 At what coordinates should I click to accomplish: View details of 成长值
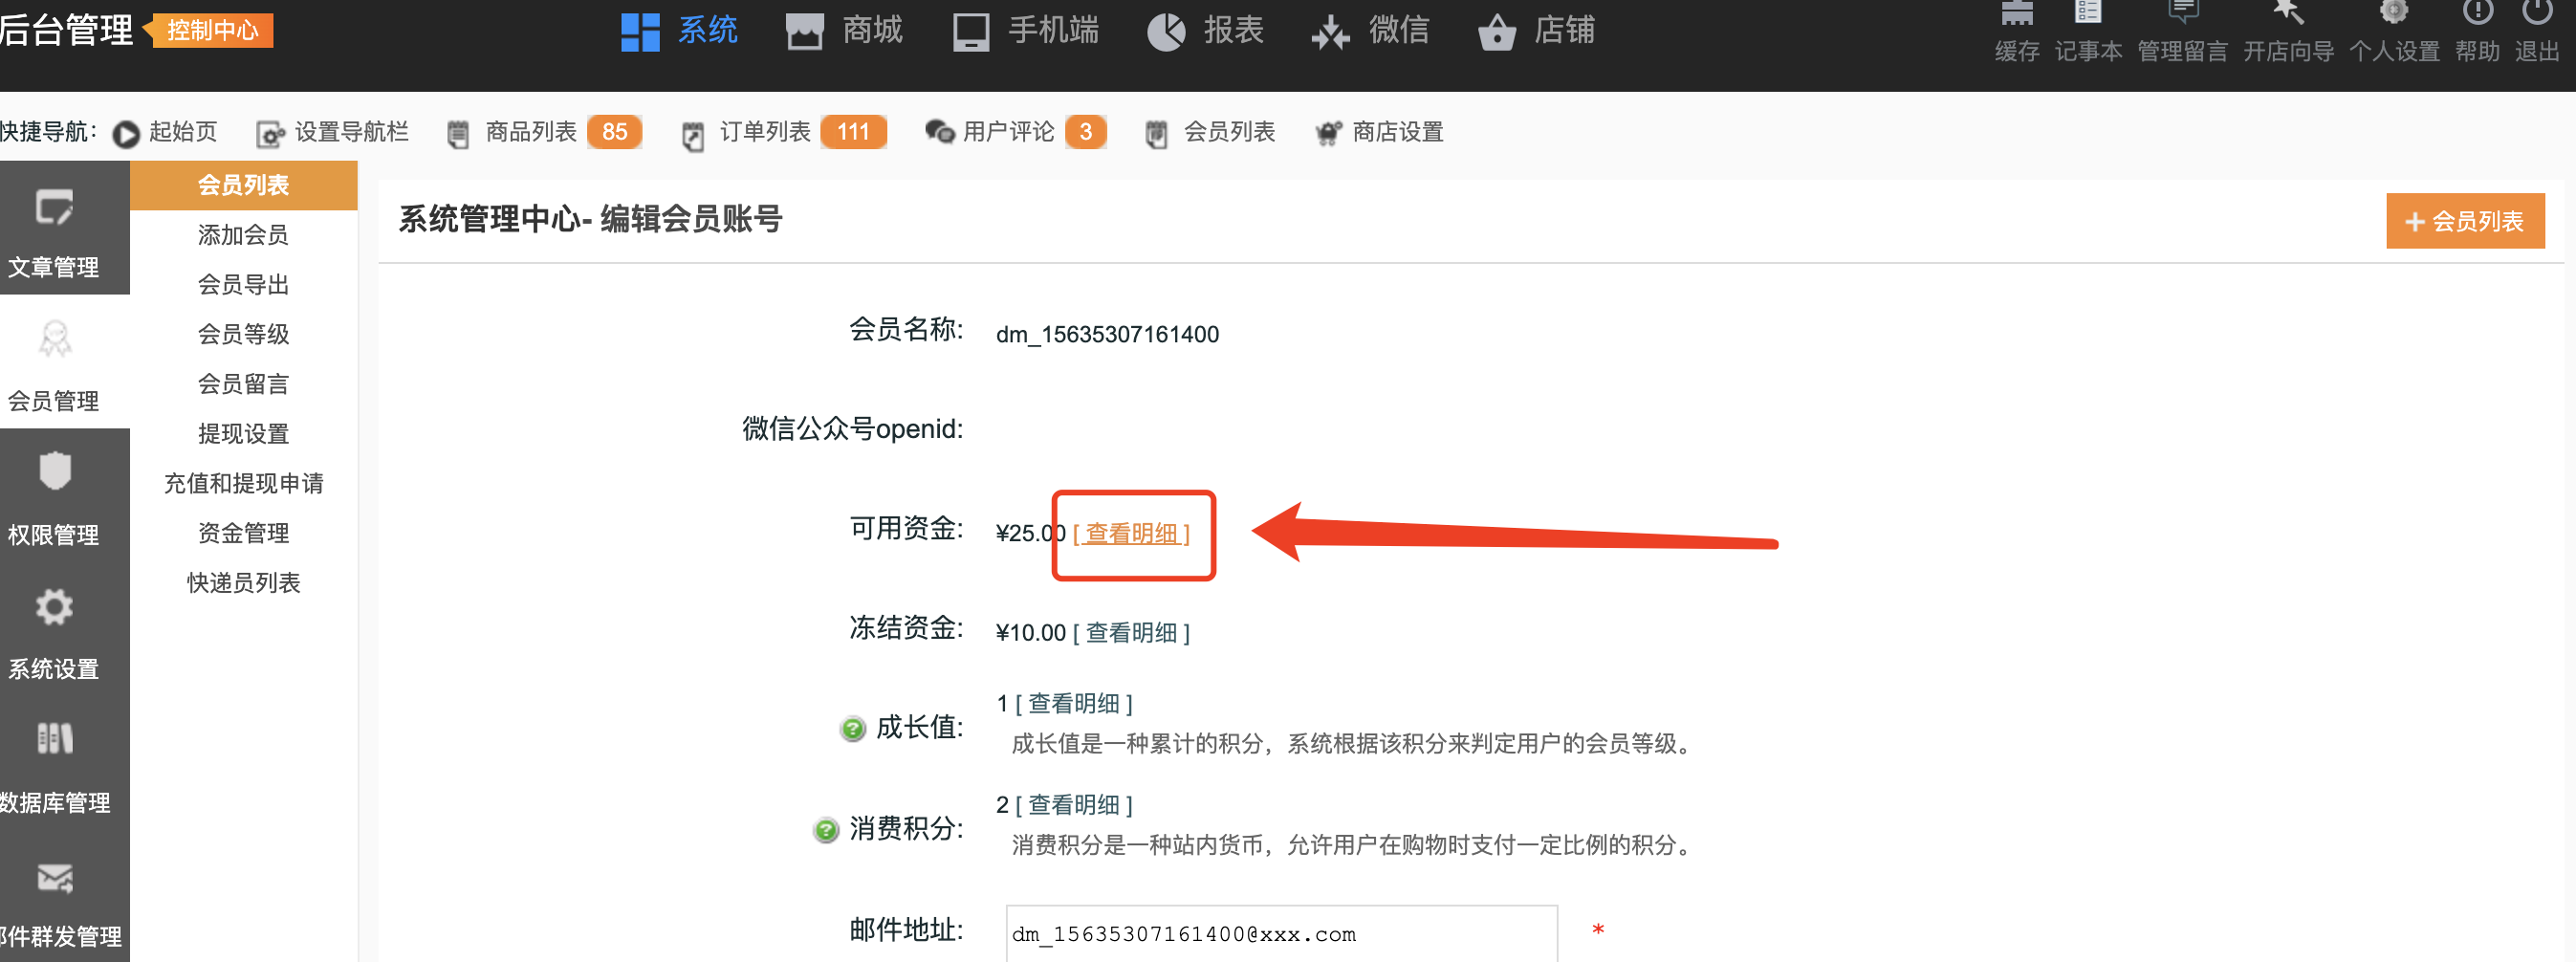click(x=1074, y=704)
